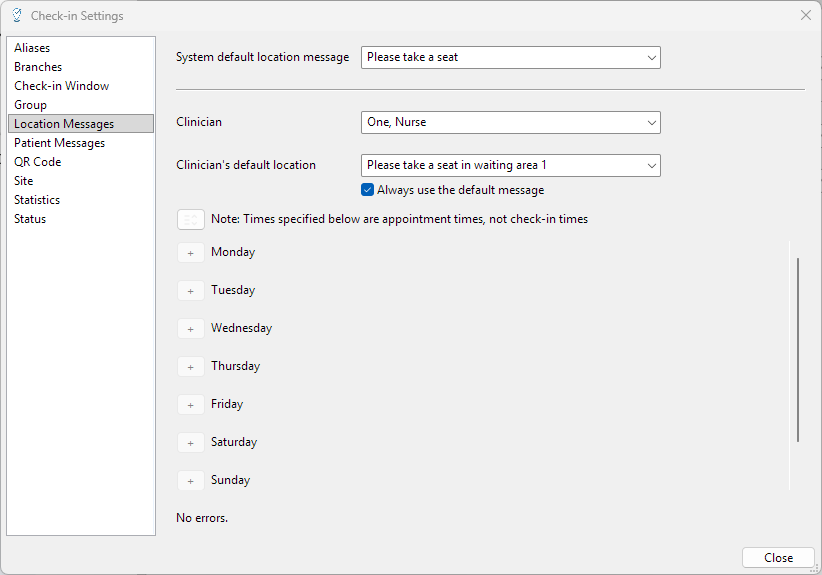Click the plus icon for Thursday
822x575 pixels.
190,367
